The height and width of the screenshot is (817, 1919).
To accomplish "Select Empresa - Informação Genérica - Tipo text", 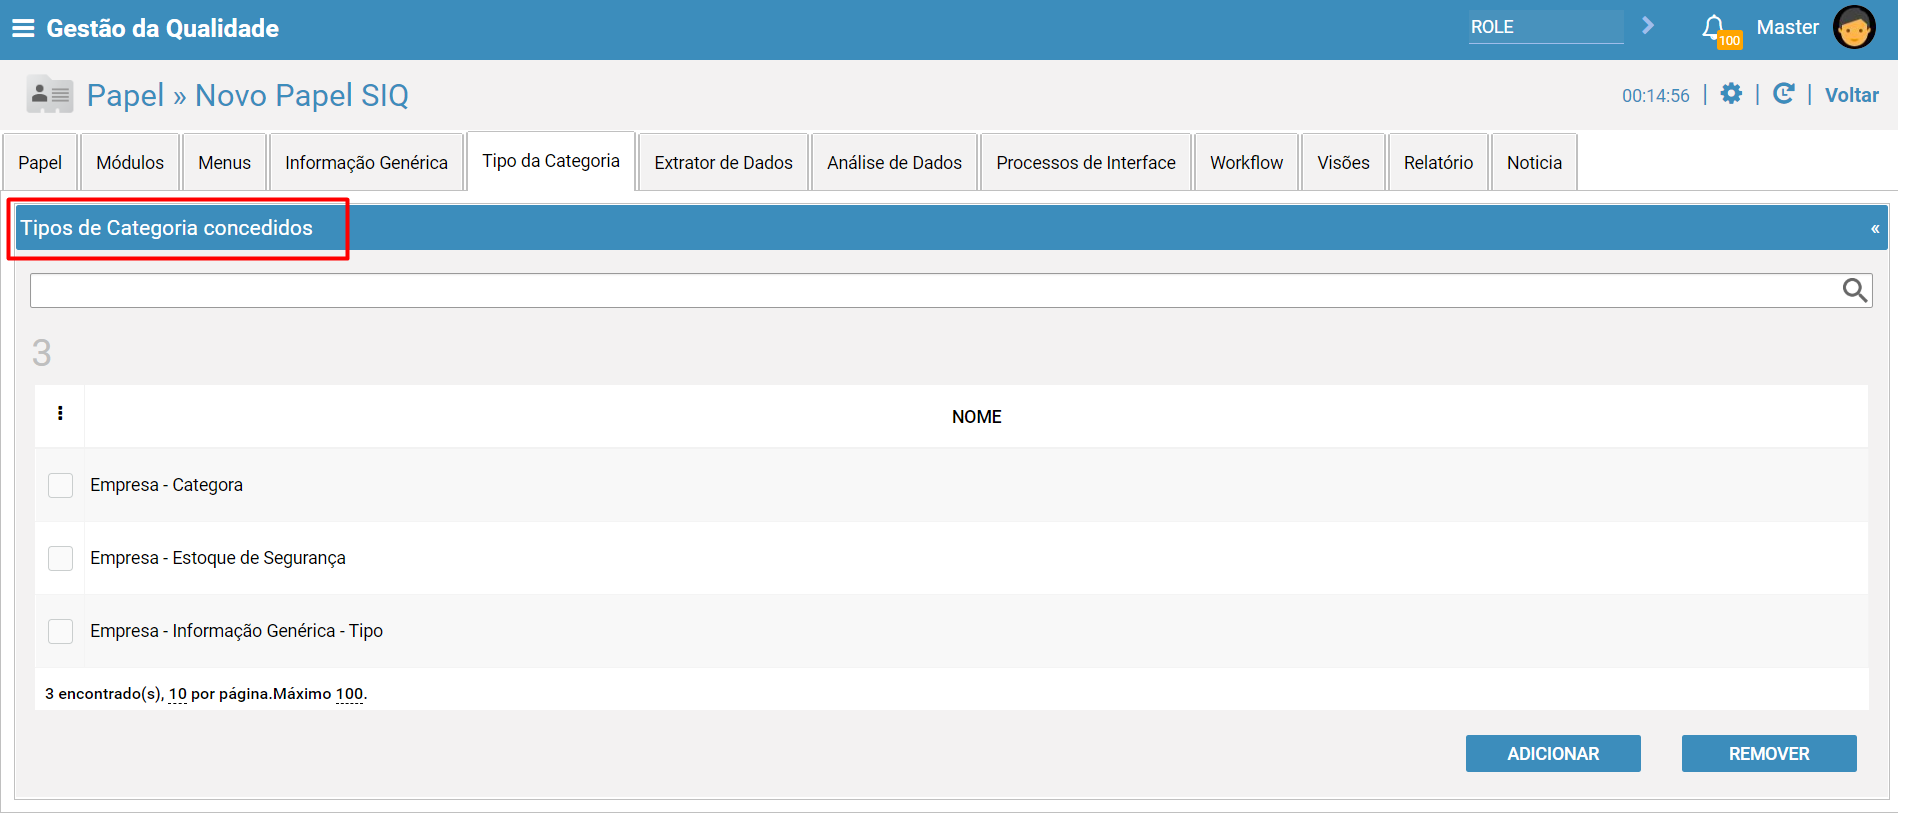I will pyautogui.click(x=236, y=631).
